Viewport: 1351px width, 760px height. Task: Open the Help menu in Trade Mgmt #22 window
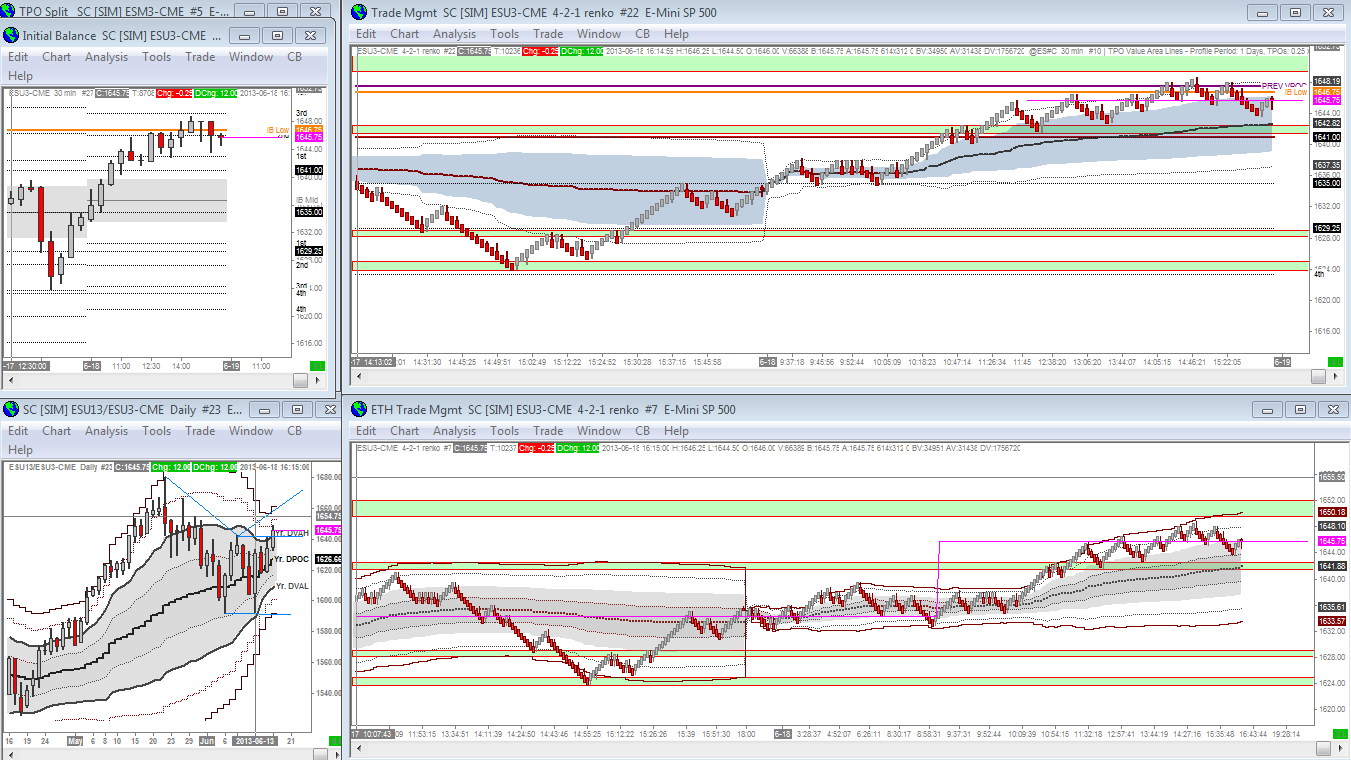click(x=676, y=34)
